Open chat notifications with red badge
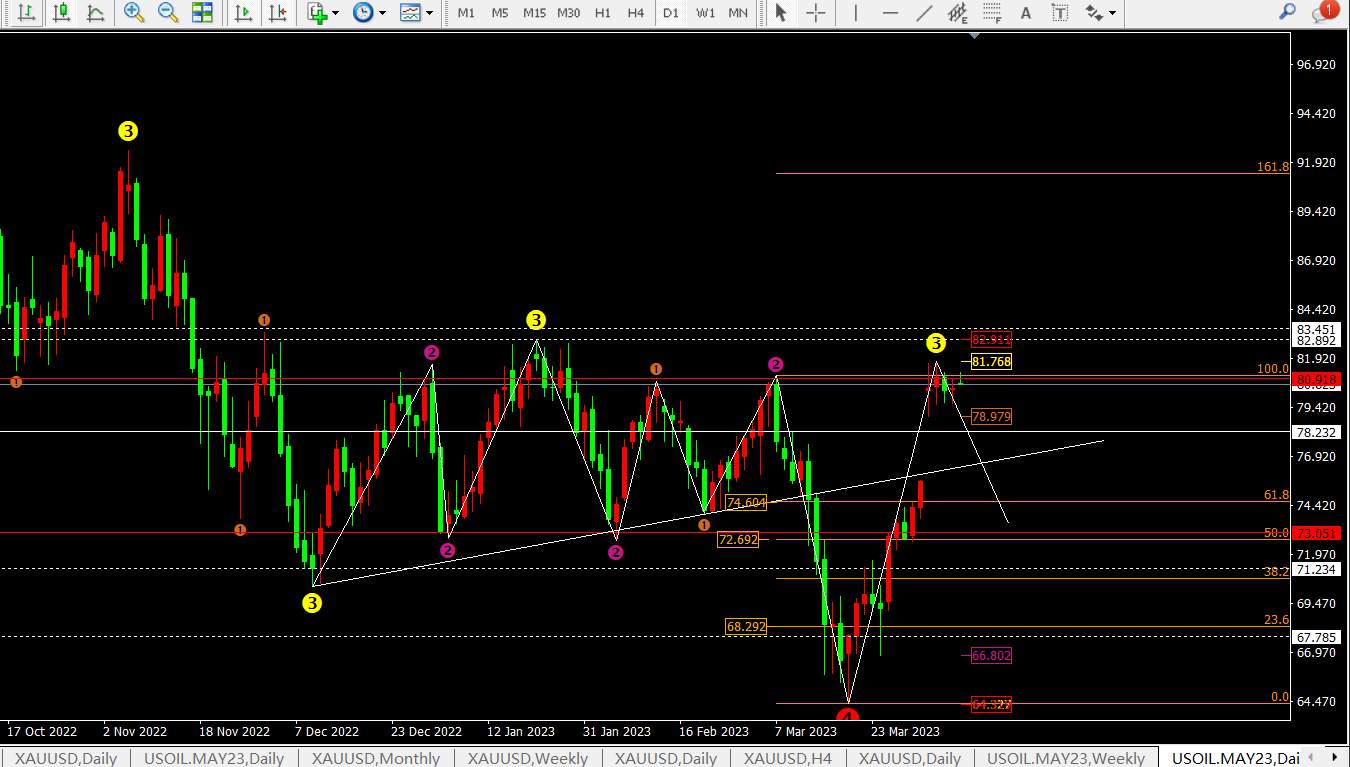This screenshot has width=1350, height=767. click(1324, 12)
